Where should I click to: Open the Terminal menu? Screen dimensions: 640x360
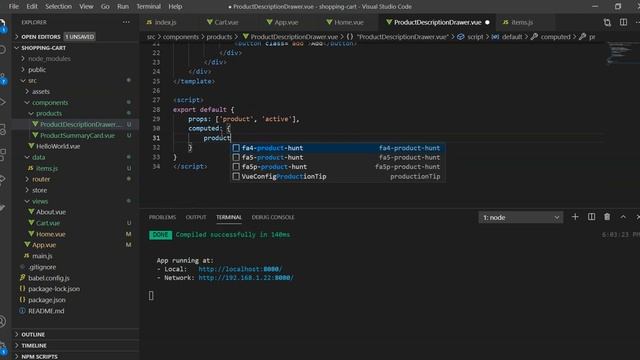click(149, 7)
